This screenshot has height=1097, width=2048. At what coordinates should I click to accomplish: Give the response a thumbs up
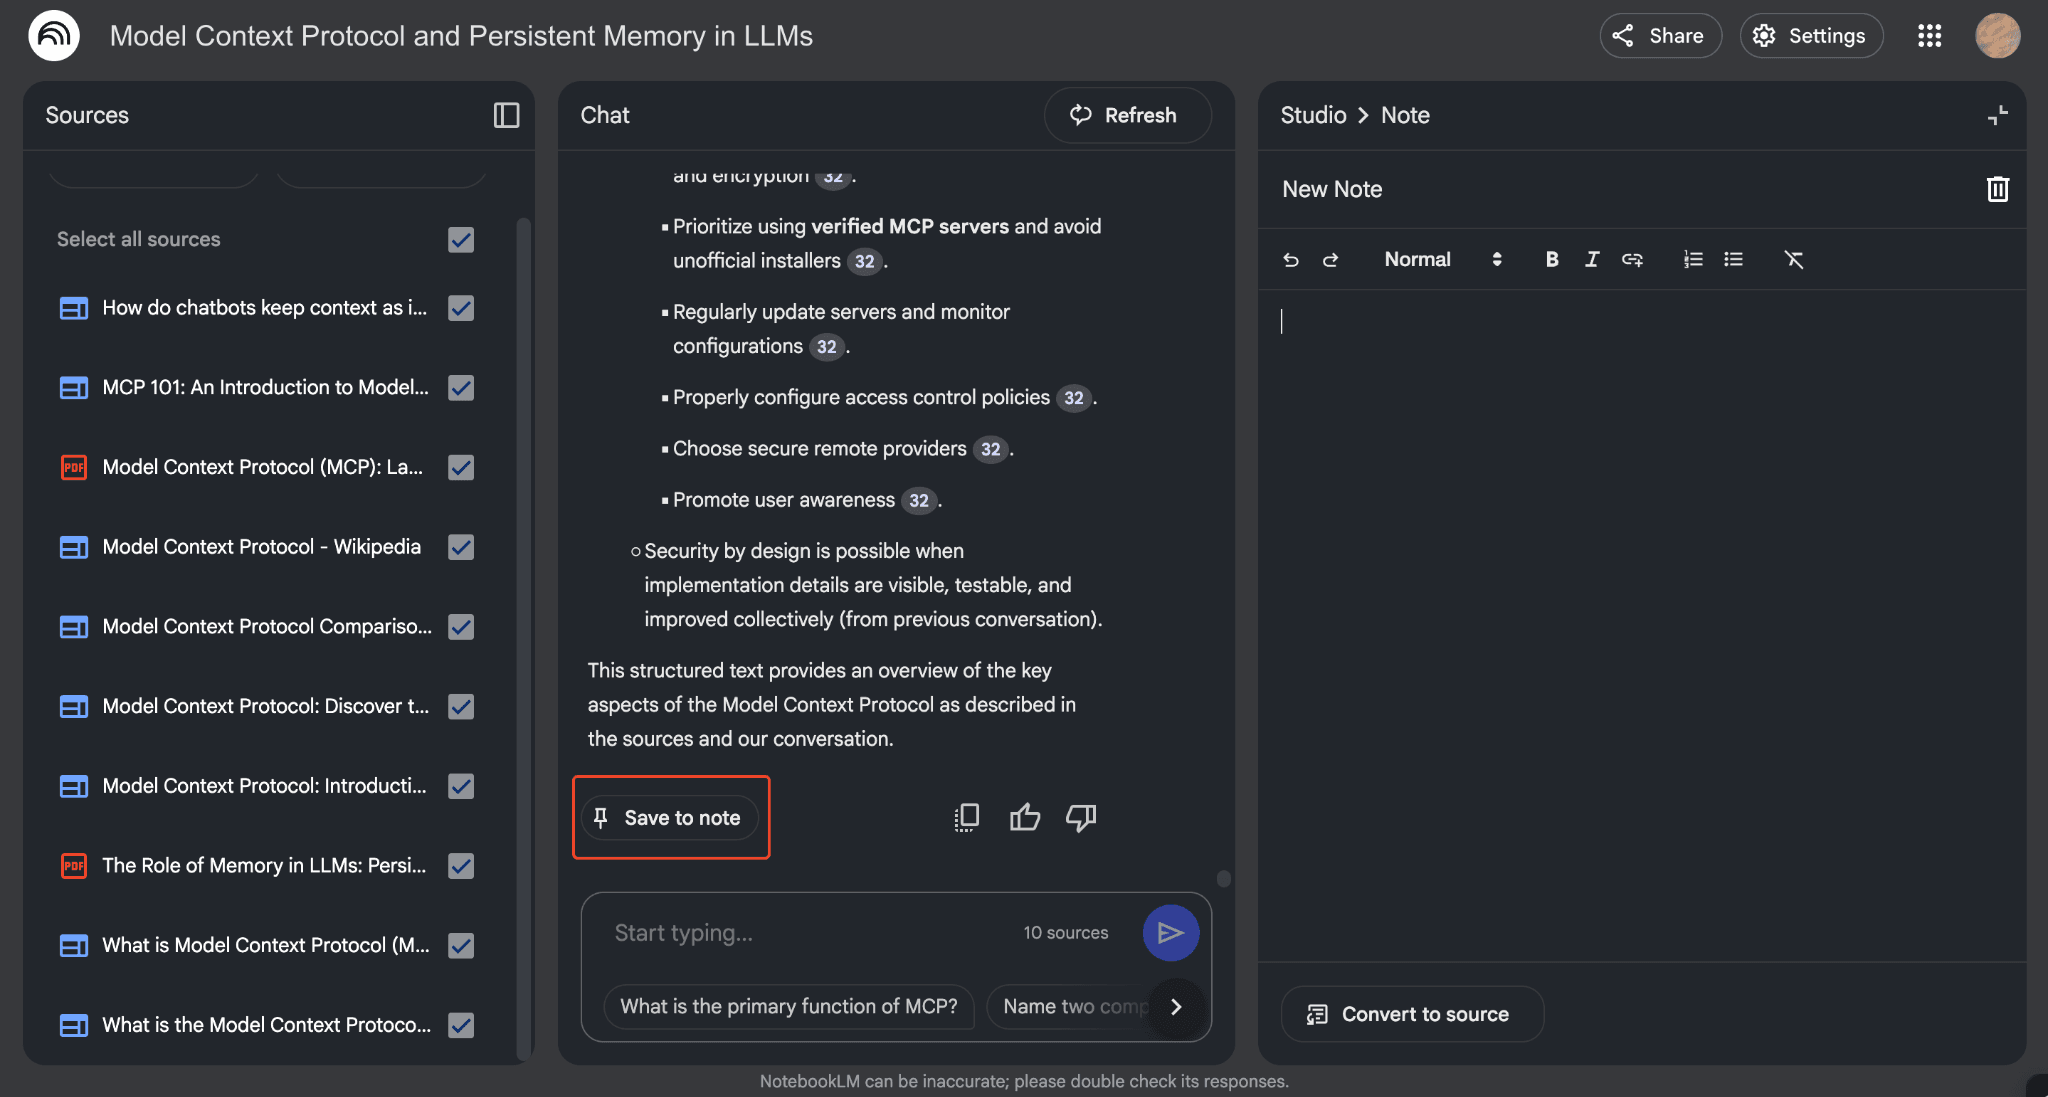pos(1025,818)
